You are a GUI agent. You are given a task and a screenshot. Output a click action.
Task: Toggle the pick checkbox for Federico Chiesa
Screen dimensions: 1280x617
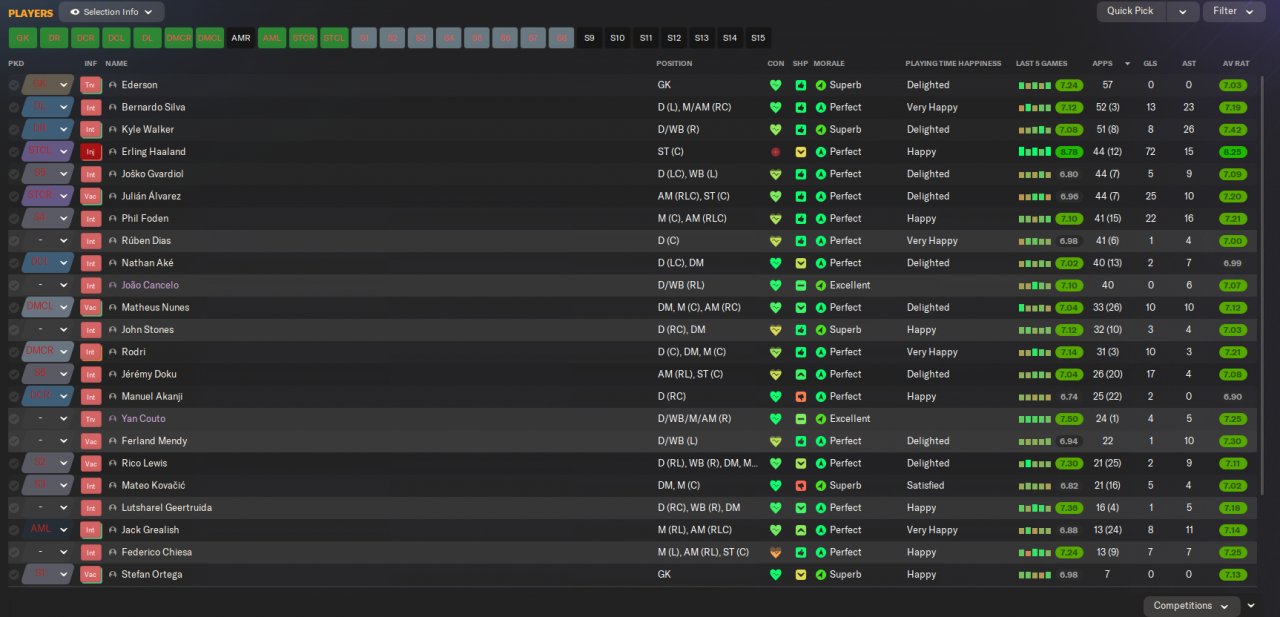(x=14, y=552)
